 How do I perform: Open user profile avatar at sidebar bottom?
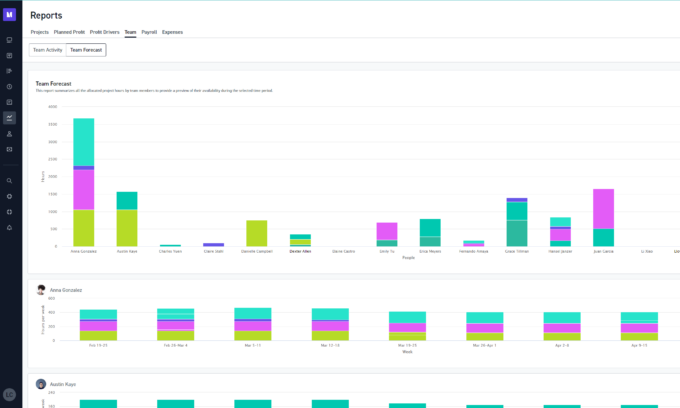tap(9, 395)
